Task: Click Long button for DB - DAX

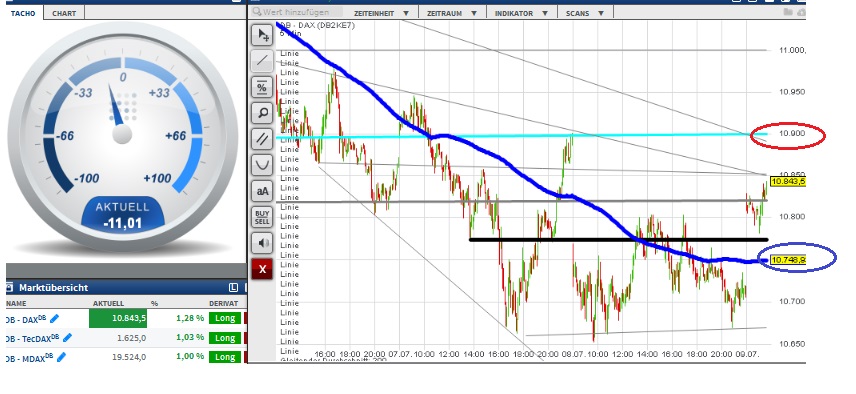Action: click(224, 318)
